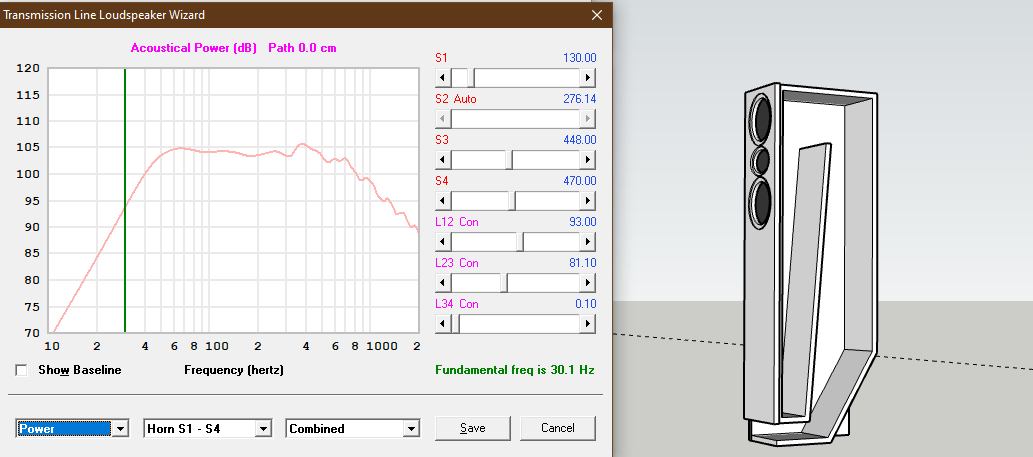This screenshot has width=1033, height=457.
Task: Click the S2 Auto label
Action: (455, 99)
